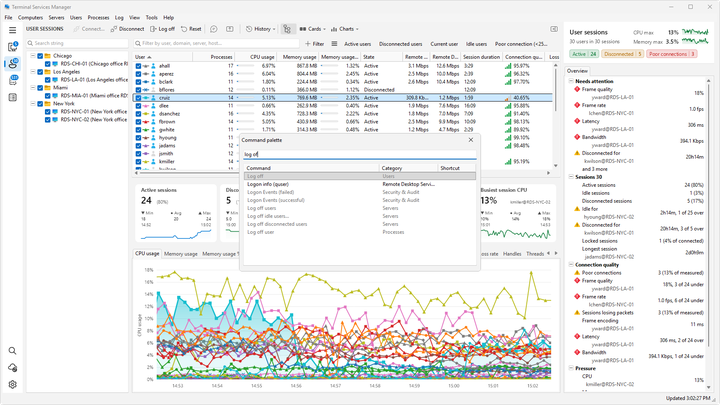
Task: Select Logon info (quser) command
Action: [x=360, y=184]
